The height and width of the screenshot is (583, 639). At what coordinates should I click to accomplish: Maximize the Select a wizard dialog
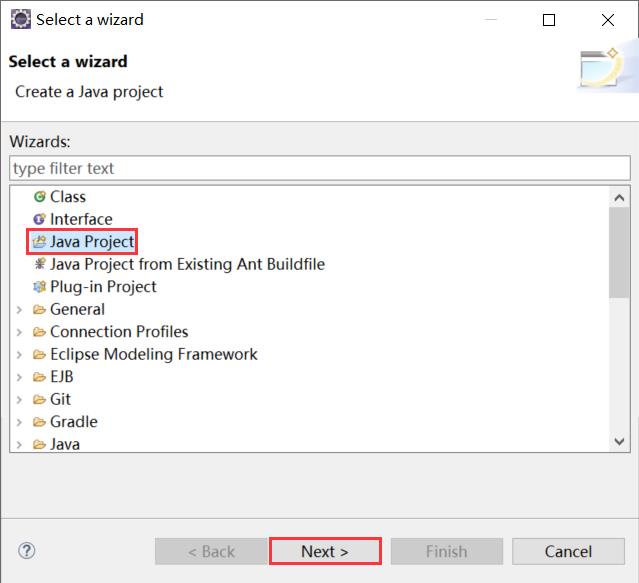[x=549, y=20]
